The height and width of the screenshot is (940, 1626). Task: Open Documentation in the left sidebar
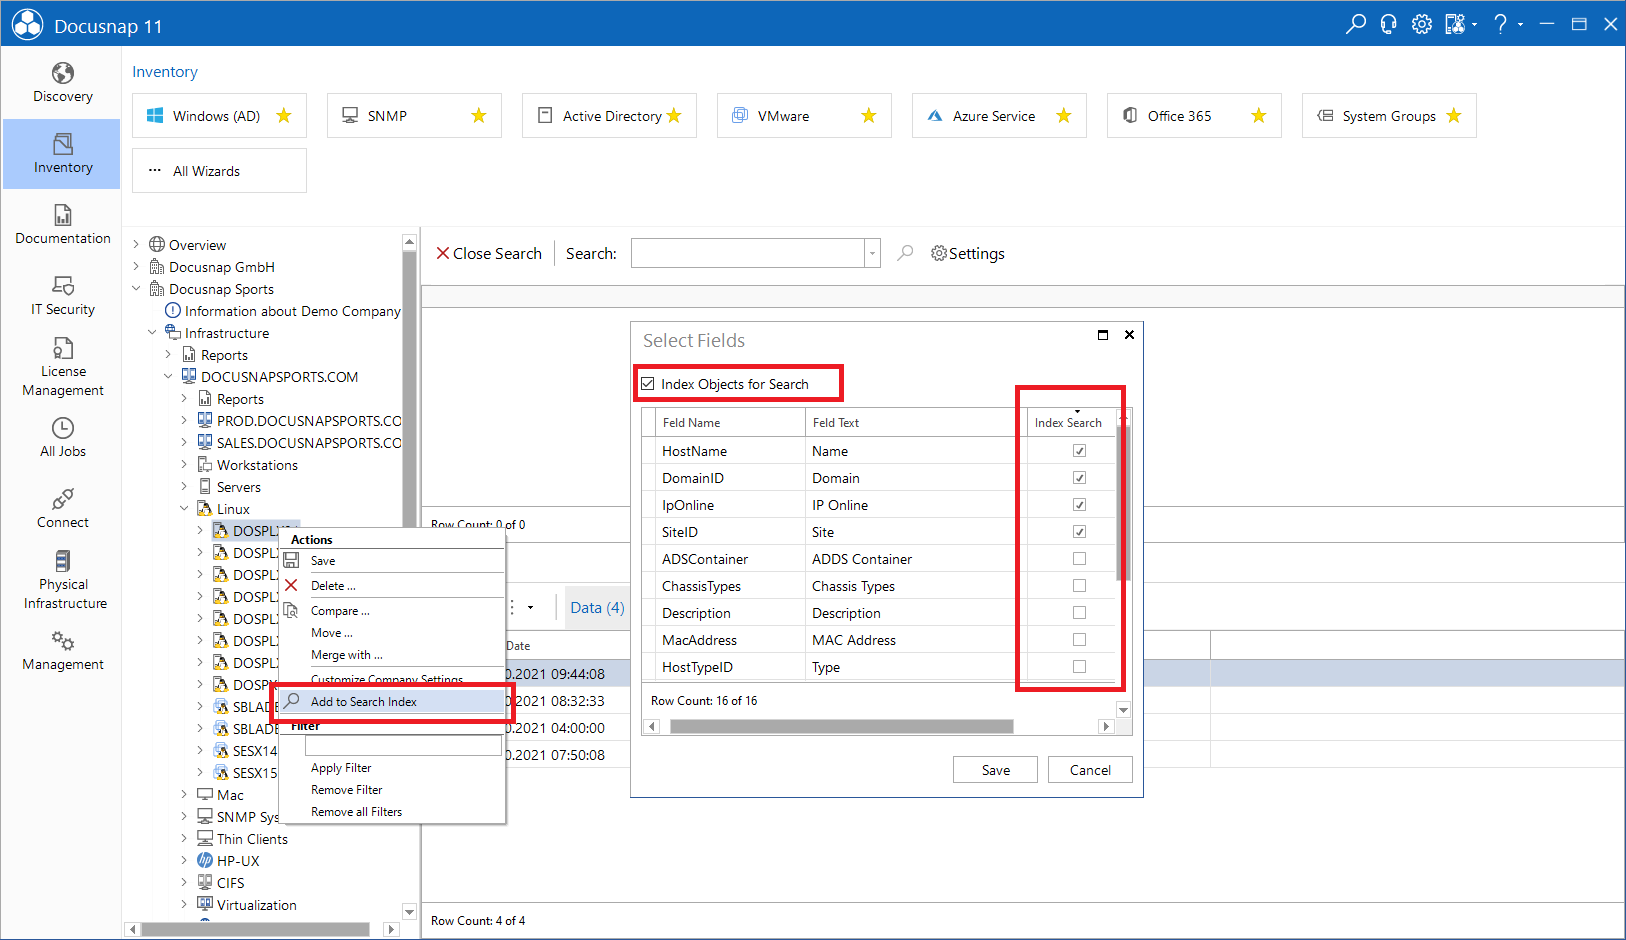coord(62,225)
